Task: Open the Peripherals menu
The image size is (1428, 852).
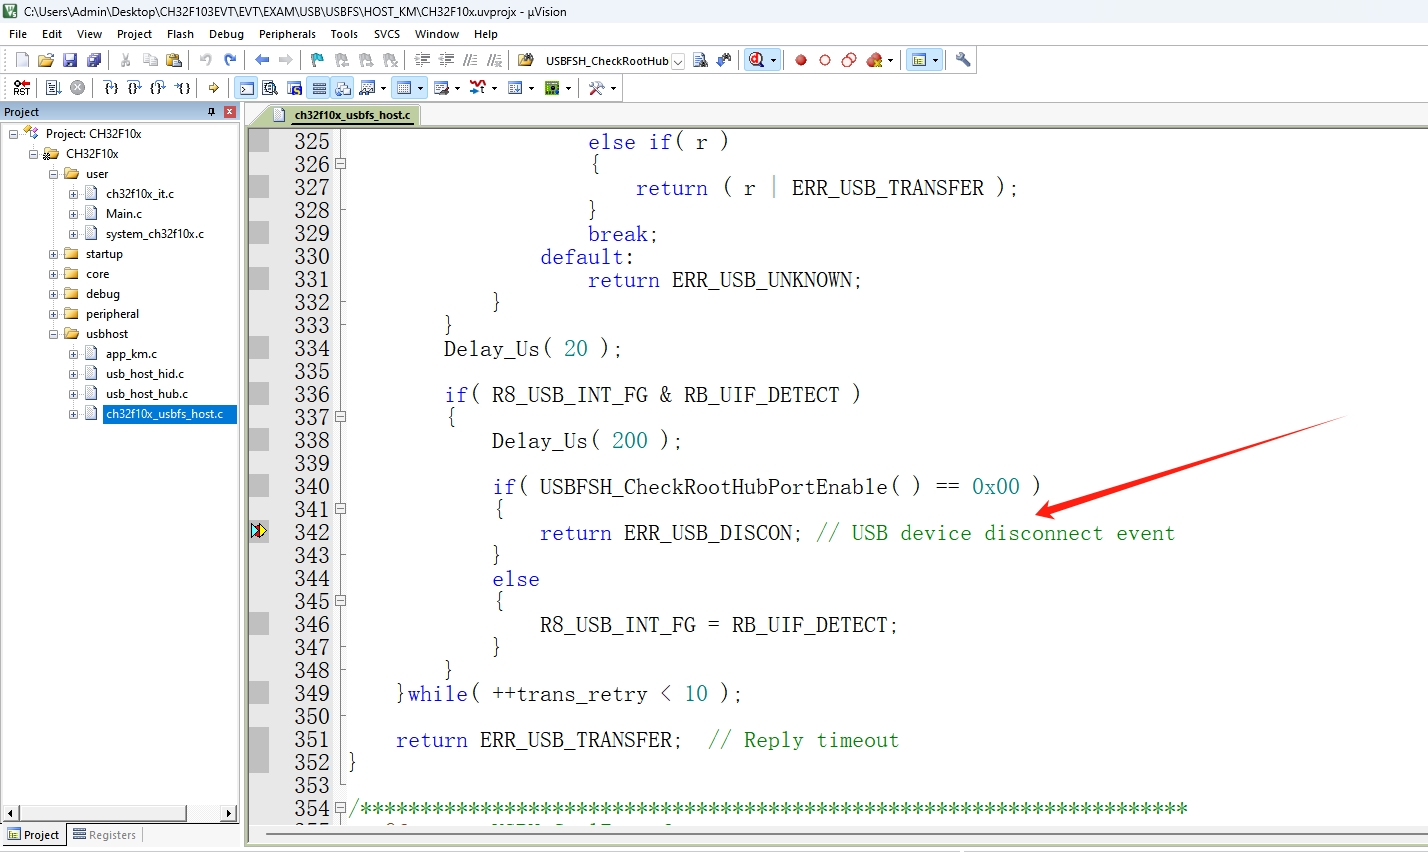Action: click(x=287, y=34)
